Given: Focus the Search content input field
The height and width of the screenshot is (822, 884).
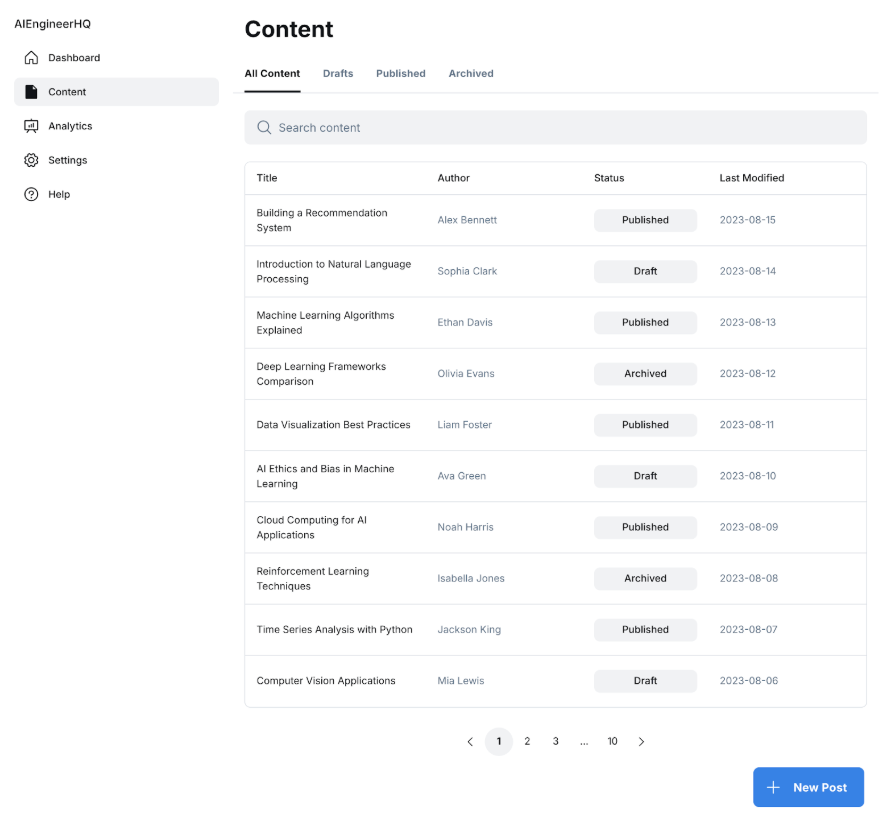Looking at the screenshot, I should coord(560,128).
